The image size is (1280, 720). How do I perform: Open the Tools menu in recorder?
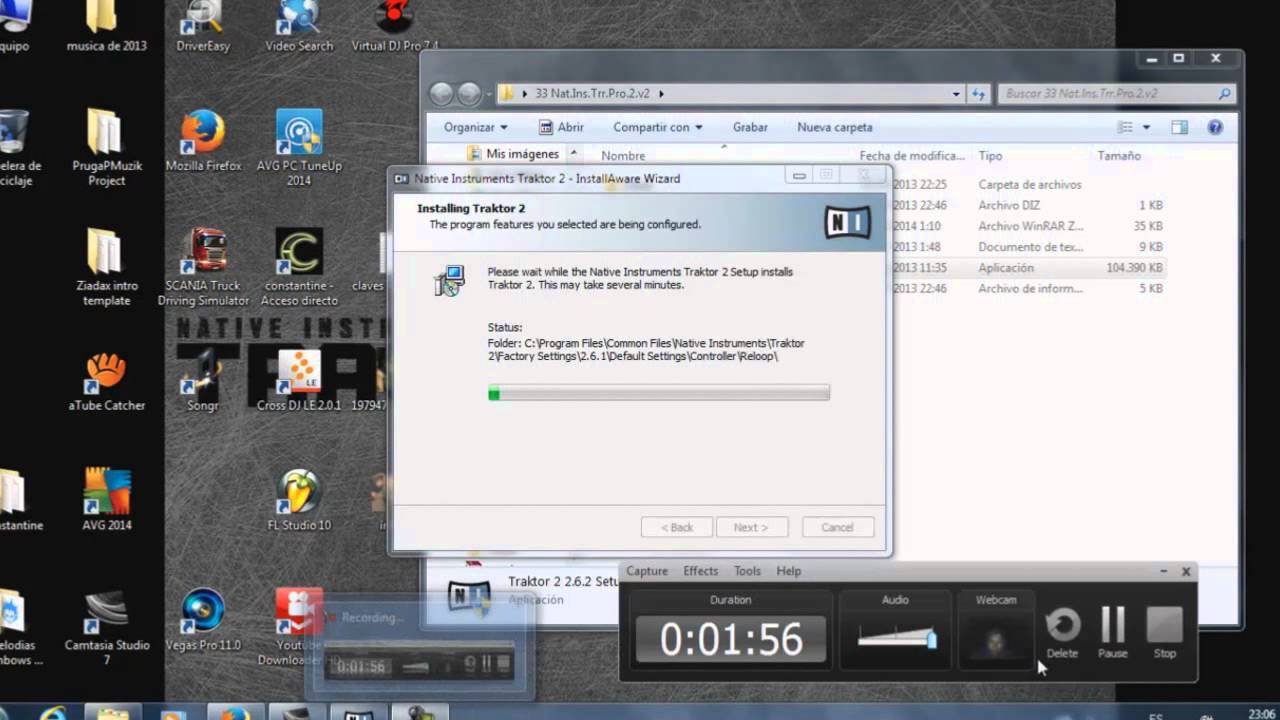(748, 571)
